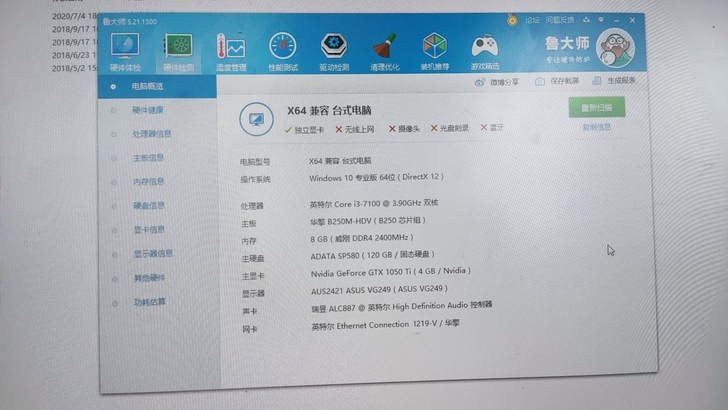Click the 鲁大师 mascot avatar
Image resolution: width=728 pixels, height=410 pixels.
pyautogui.click(x=616, y=48)
